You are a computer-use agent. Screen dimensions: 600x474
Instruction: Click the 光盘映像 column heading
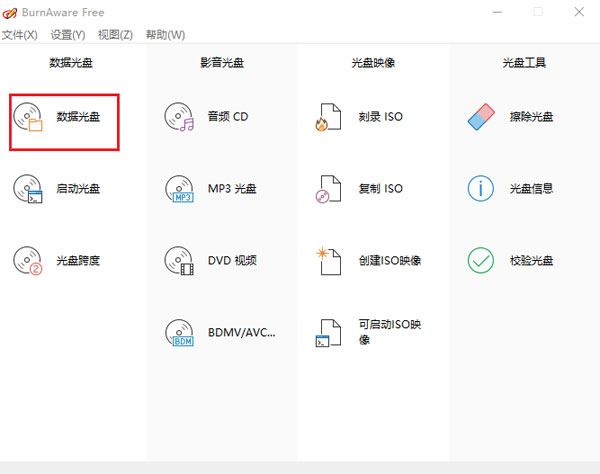coord(373,63)
